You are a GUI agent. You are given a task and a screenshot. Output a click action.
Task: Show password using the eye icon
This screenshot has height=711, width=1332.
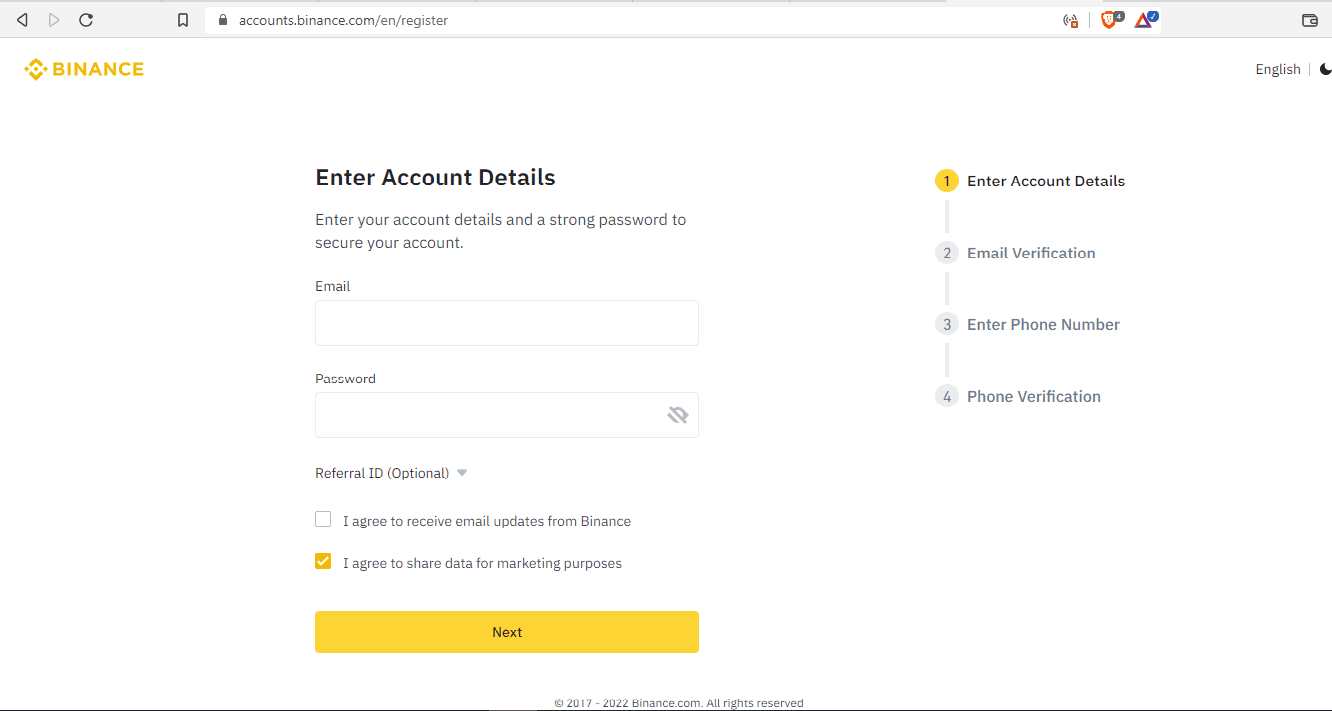pyautogui.click(x=677, y=415)
